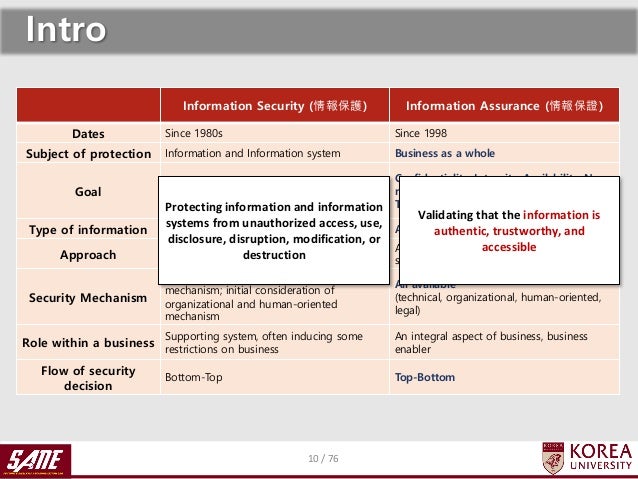
Task: Click the 'Top-Bottom' cell
Action: (505, 377)
